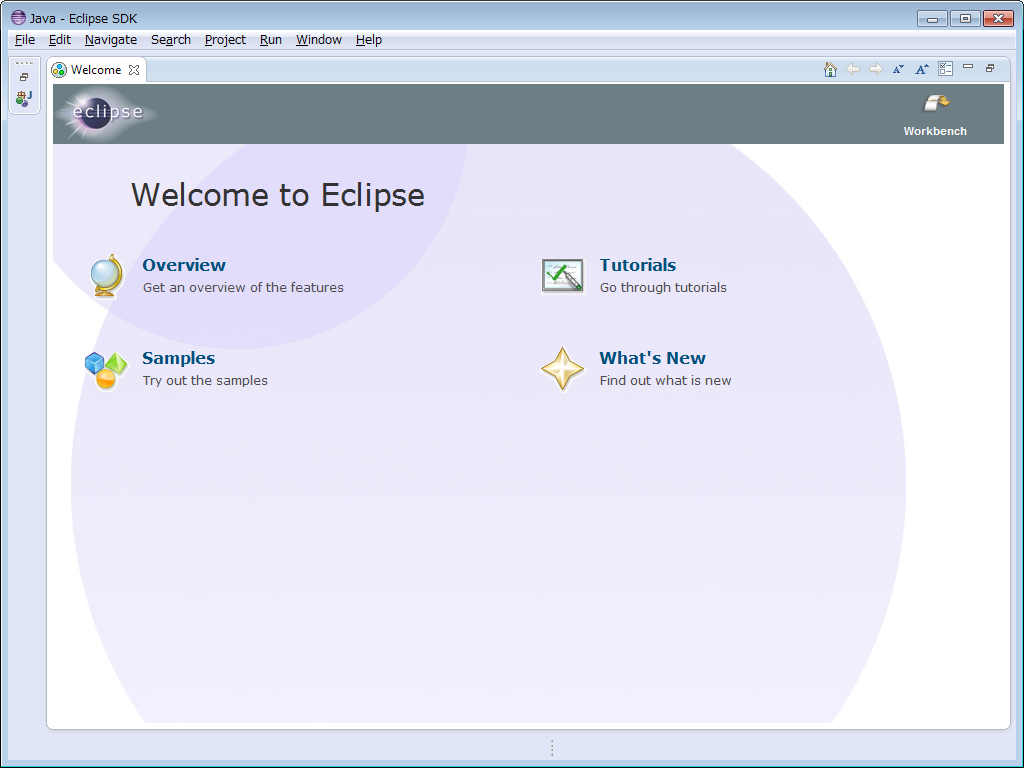Navigate forward with the right arrow icon

pyautogui.click(x=876, y=69)
